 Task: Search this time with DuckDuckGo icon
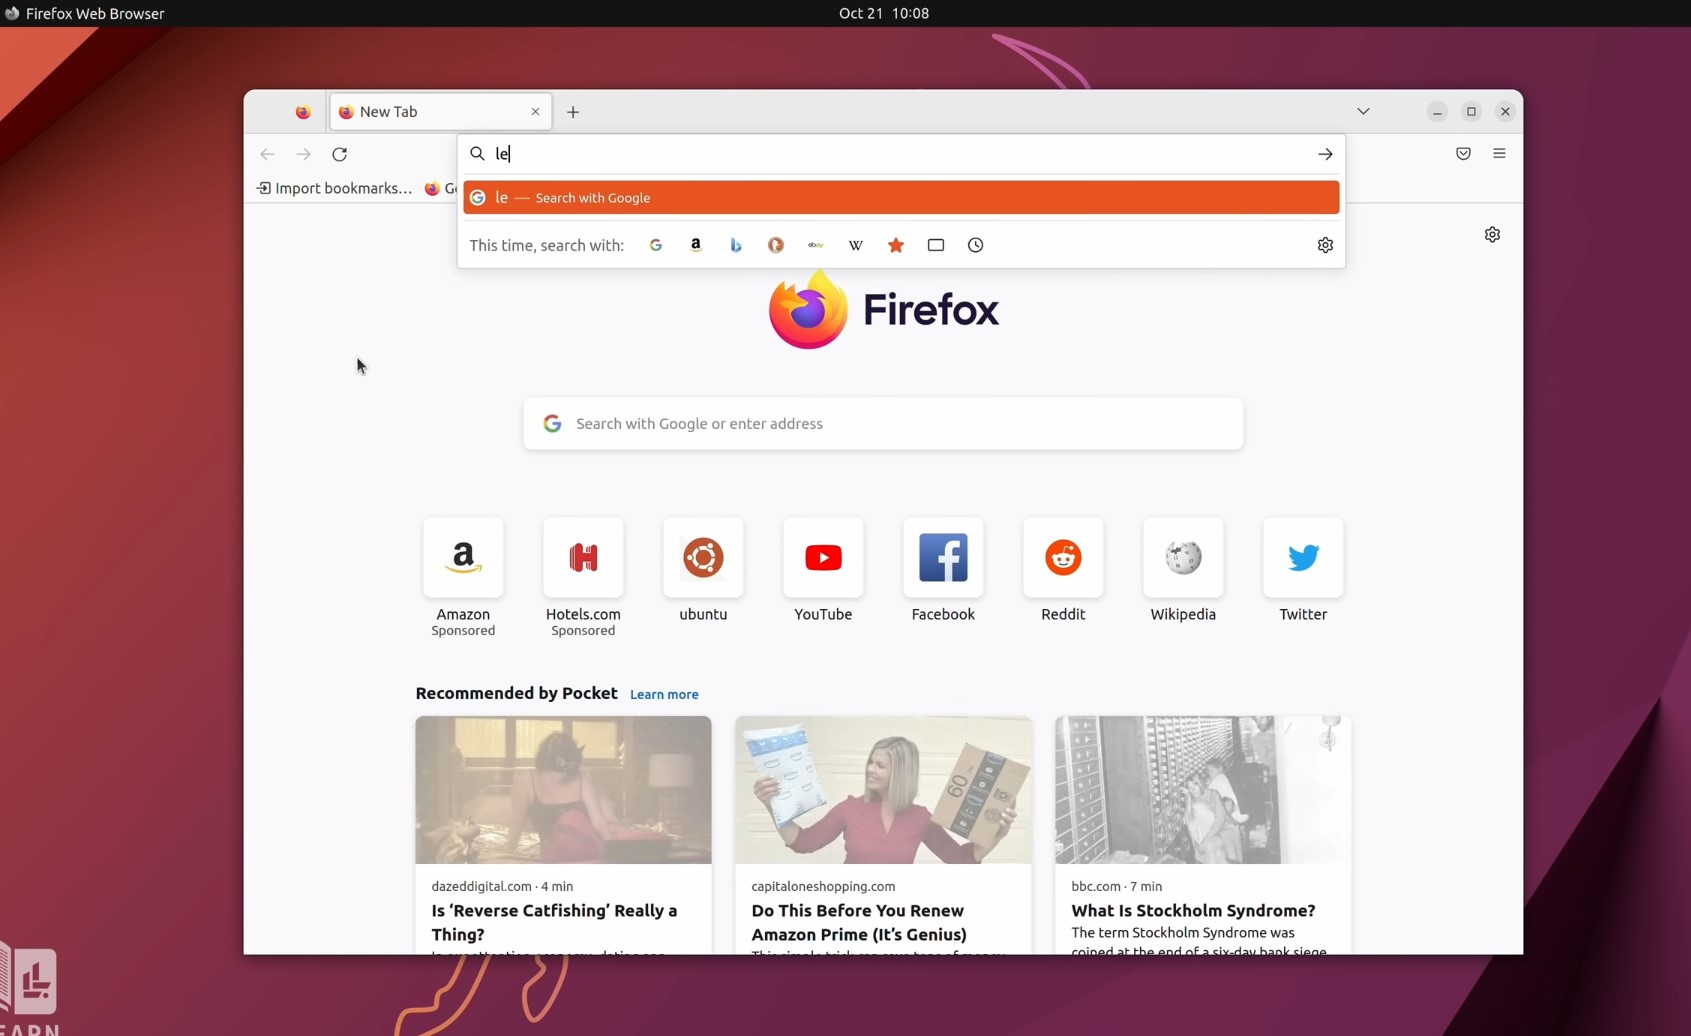click(x=776, y=245)
